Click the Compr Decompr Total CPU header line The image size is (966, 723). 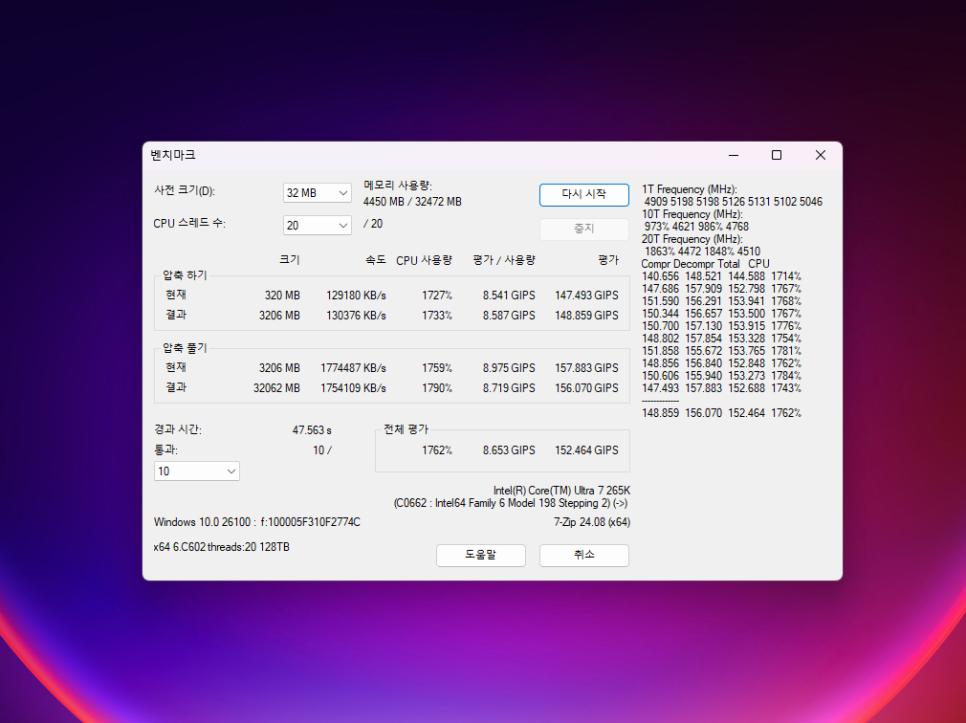pyautogui.click(x=705, y=264)
